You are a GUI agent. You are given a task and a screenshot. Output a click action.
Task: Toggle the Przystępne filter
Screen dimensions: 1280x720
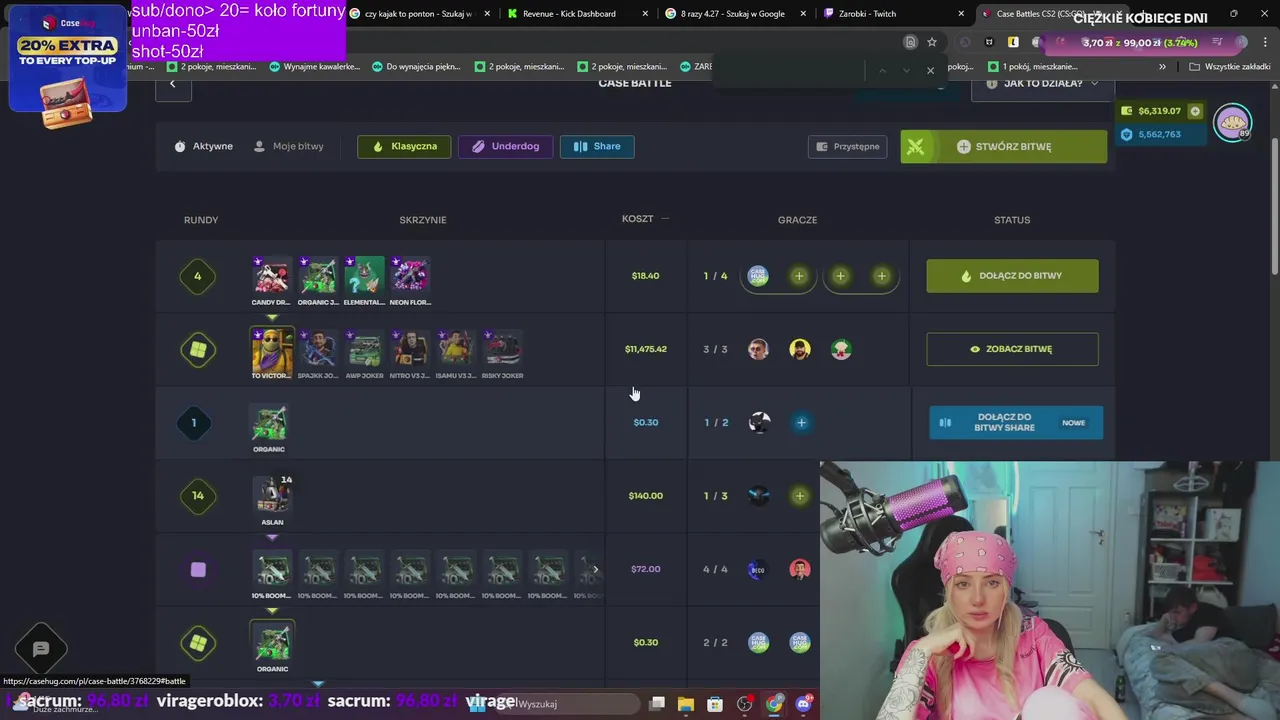point(847,146)
